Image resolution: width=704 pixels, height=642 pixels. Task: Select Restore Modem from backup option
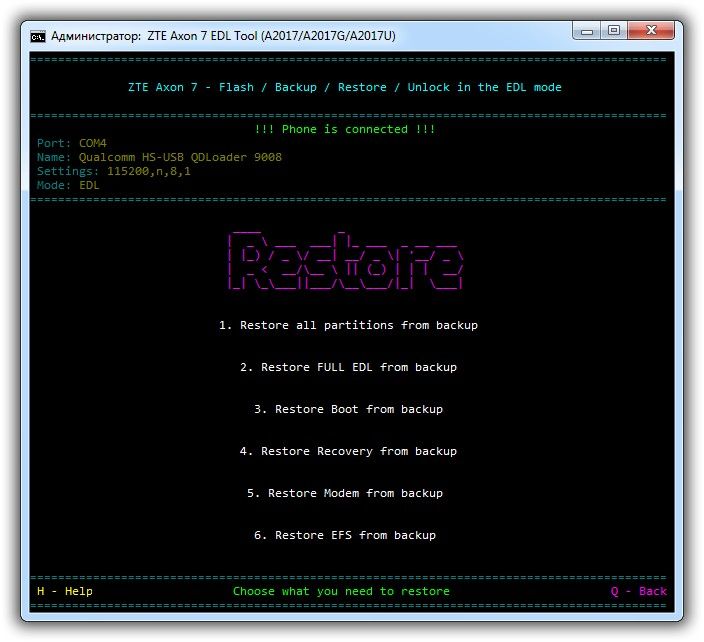[x=345, y=493]
